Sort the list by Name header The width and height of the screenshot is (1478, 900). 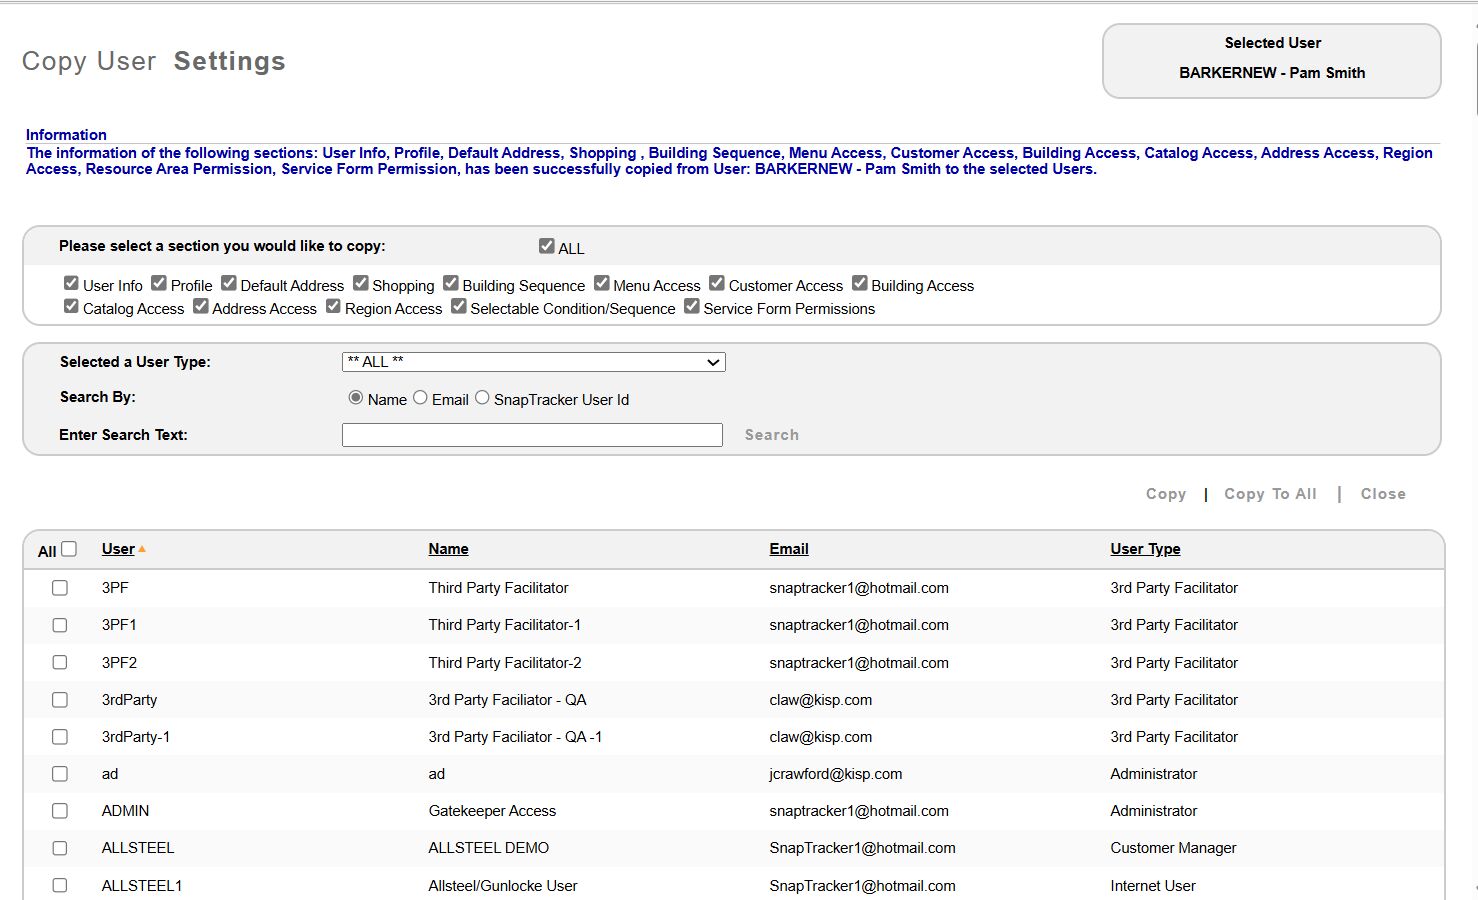coord(448,549)
